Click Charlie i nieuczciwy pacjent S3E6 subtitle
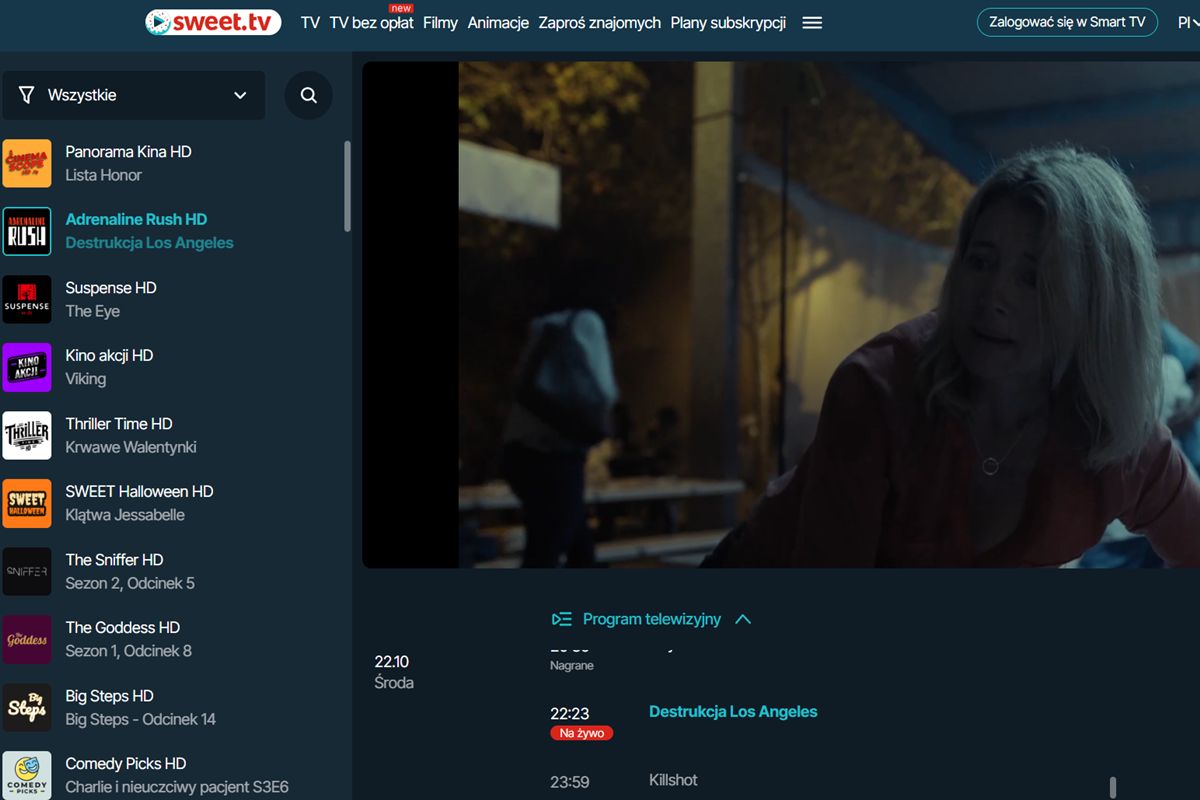This screenshot has height=800, width=1200. coord(177,787)
